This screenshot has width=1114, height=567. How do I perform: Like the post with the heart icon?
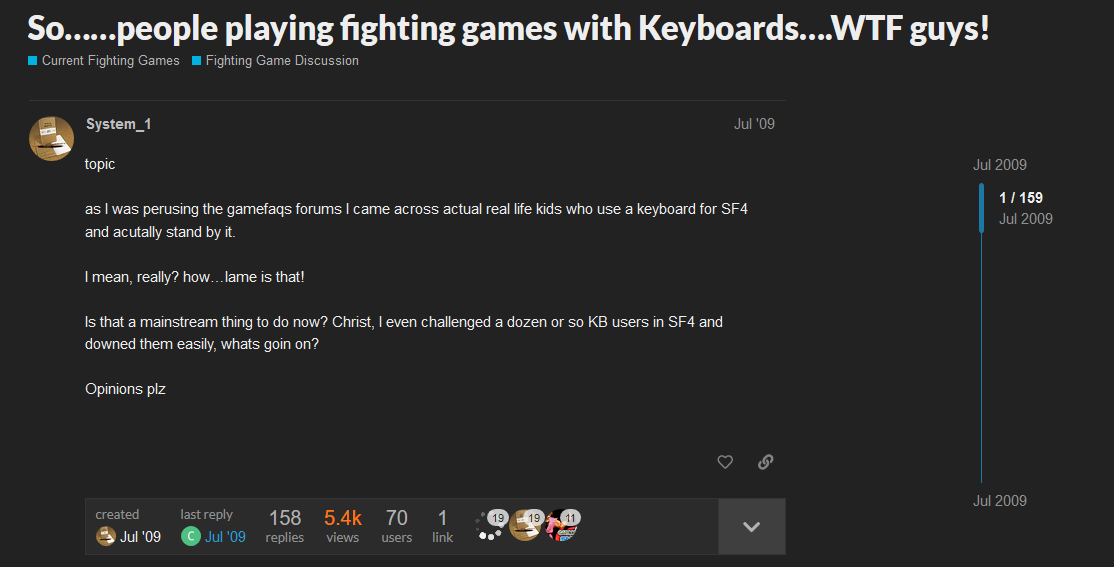pyautogui.click(x=725, y=462)
